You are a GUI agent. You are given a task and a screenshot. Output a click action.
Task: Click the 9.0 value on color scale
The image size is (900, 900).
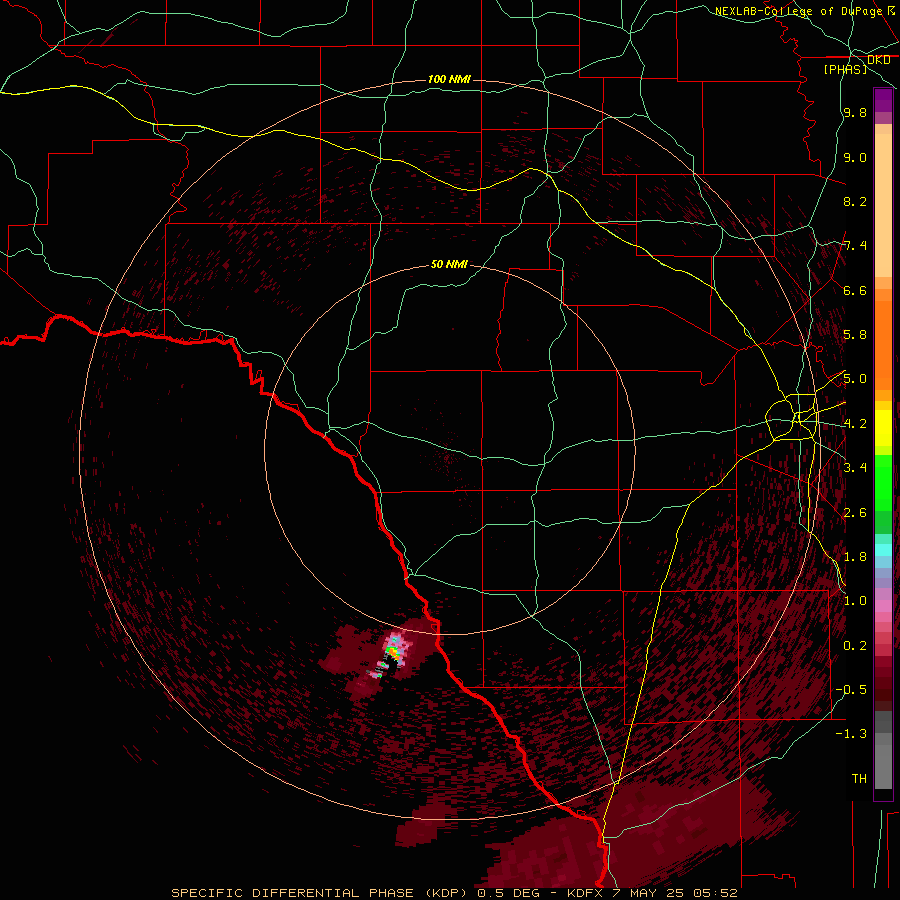(x=855, y=158)
